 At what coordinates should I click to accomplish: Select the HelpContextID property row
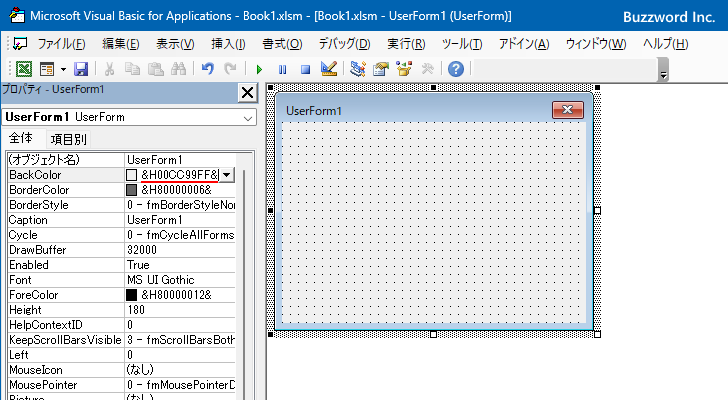click(122, 325)
